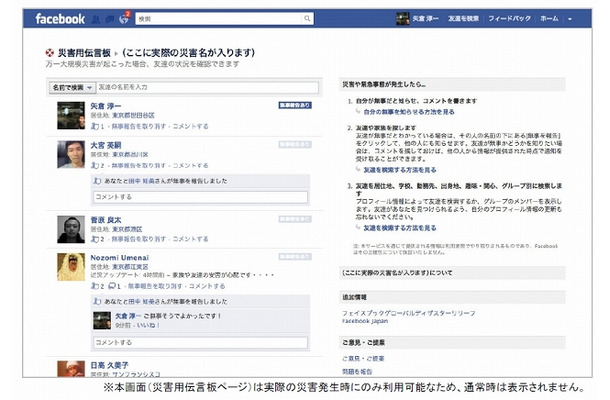Click コメントする link in Nozomi Umenai row
Screen dimensions: 610x400
pyautogui.click(x=207, y=286)
